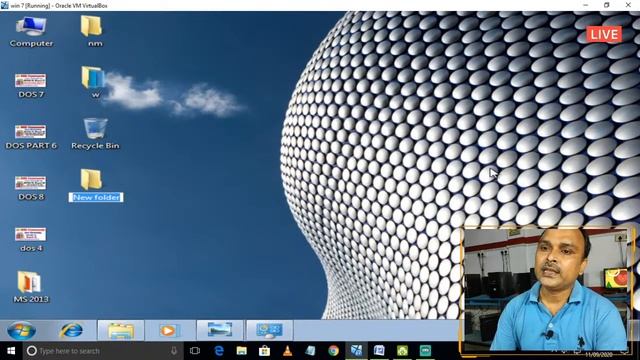Open the blue document app on taskbar
Image resolution: width=640 pixels, height=360 pixels.
click(x=379, y=351)
